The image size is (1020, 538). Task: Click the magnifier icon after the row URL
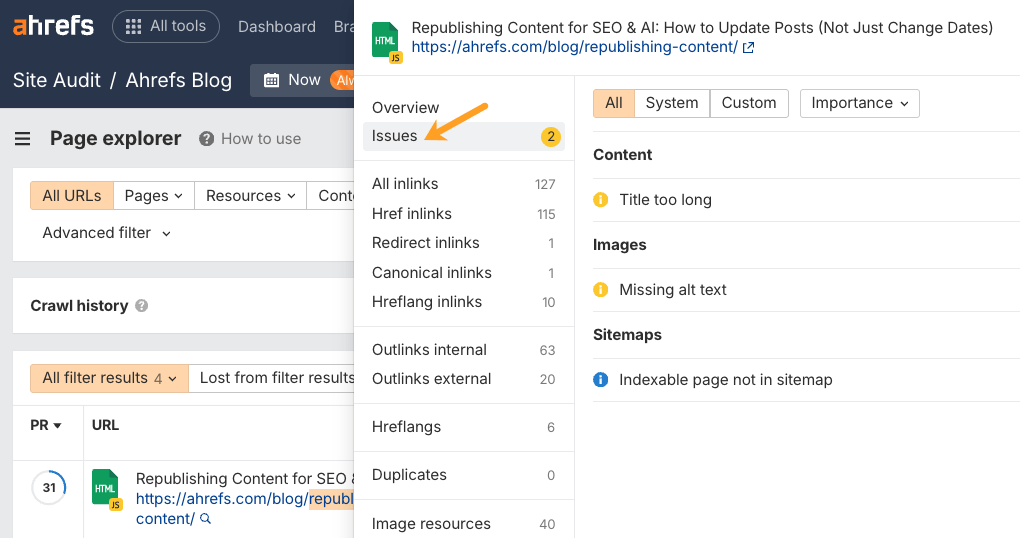205,519
